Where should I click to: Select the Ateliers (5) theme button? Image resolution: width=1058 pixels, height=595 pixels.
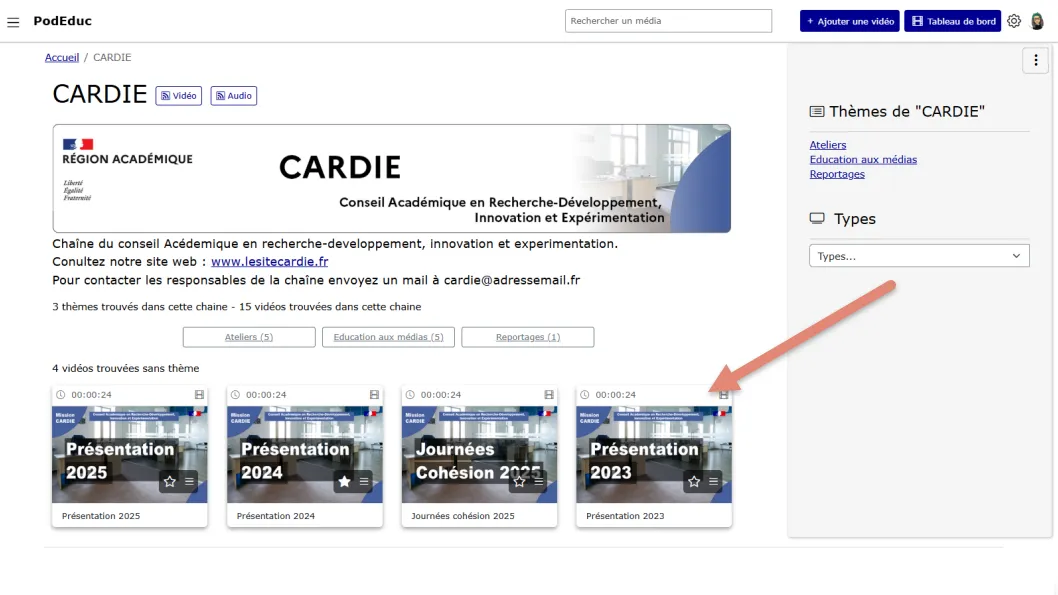249,337
